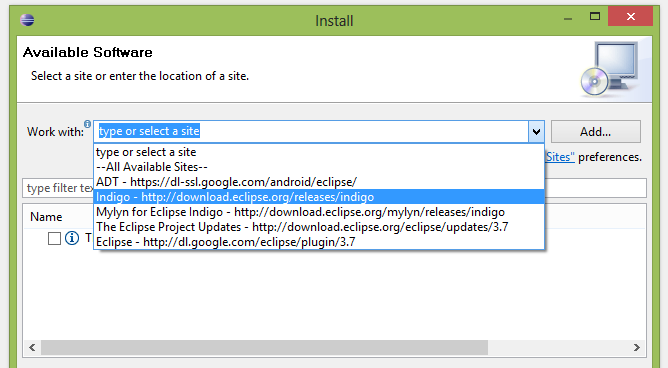Pick the ADT dl-ssl.google.com site

pos(319,182)
